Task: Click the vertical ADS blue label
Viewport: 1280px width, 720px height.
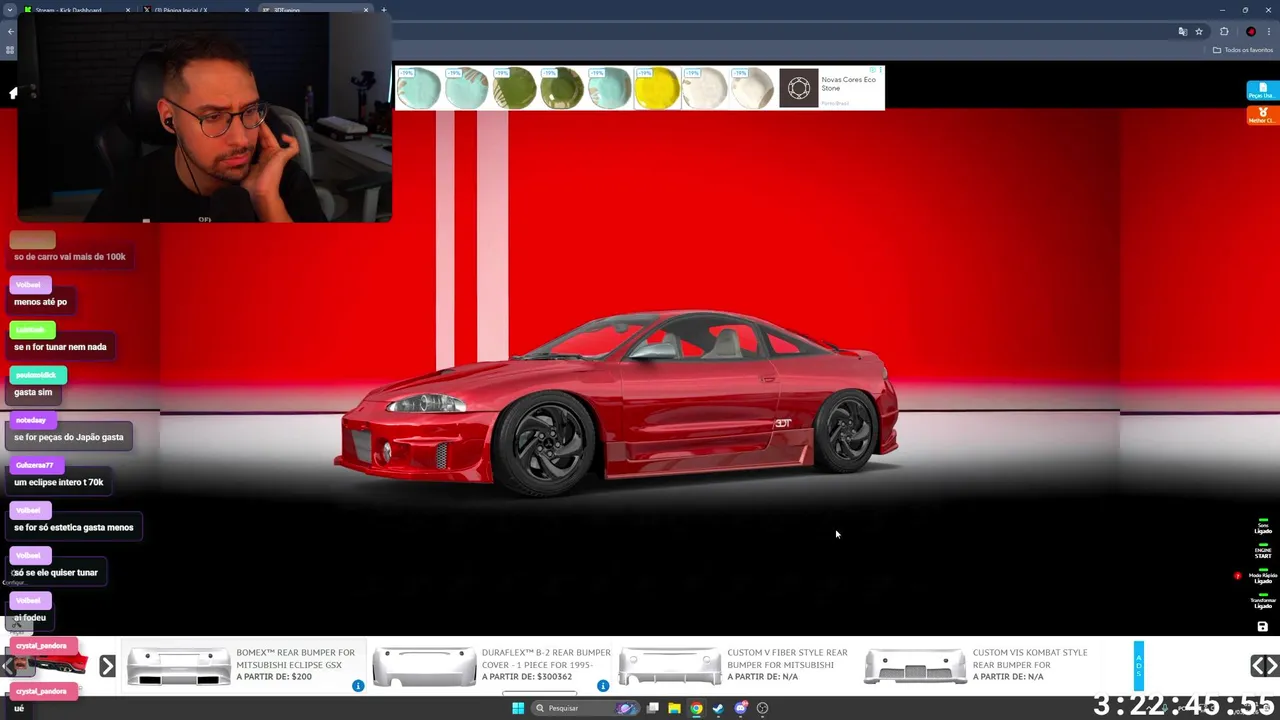Action: (1138, 664)
